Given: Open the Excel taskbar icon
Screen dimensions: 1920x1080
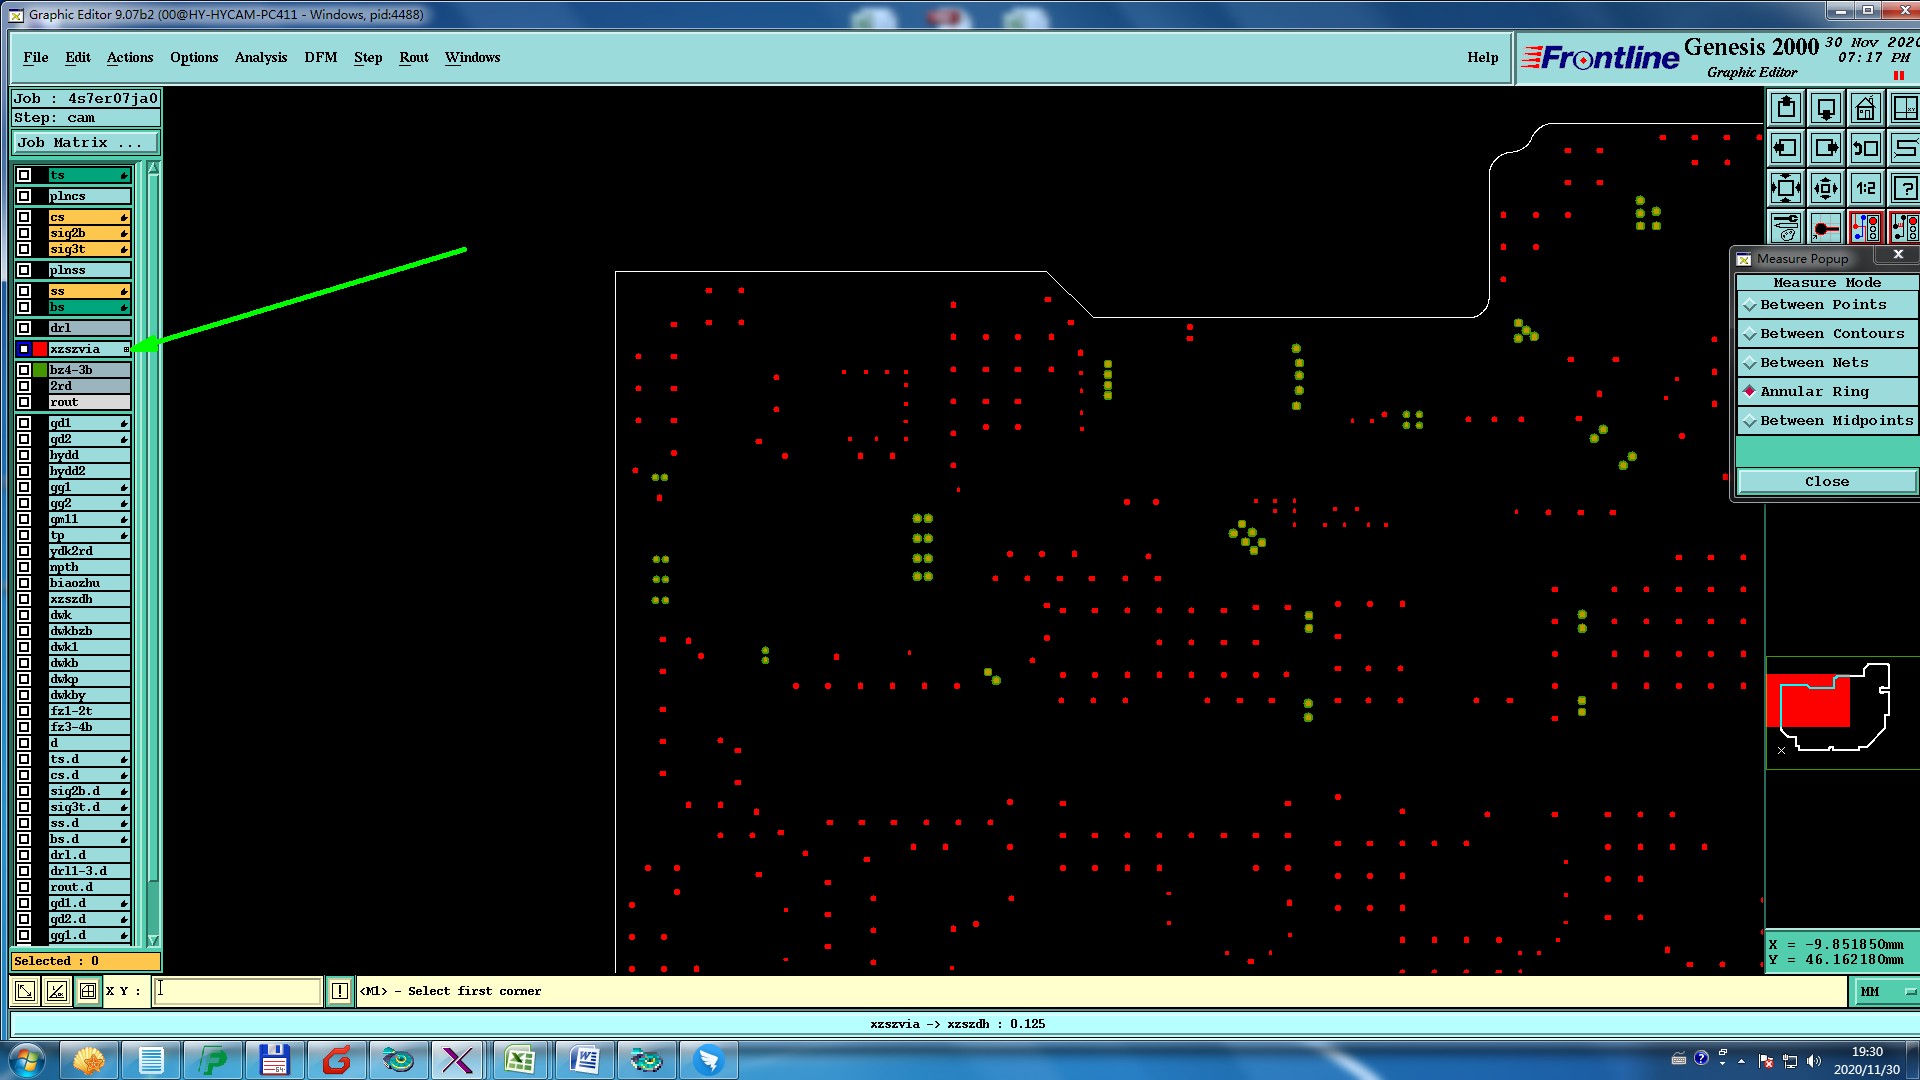Looking at the screenshot, I should click(520, 1060).
